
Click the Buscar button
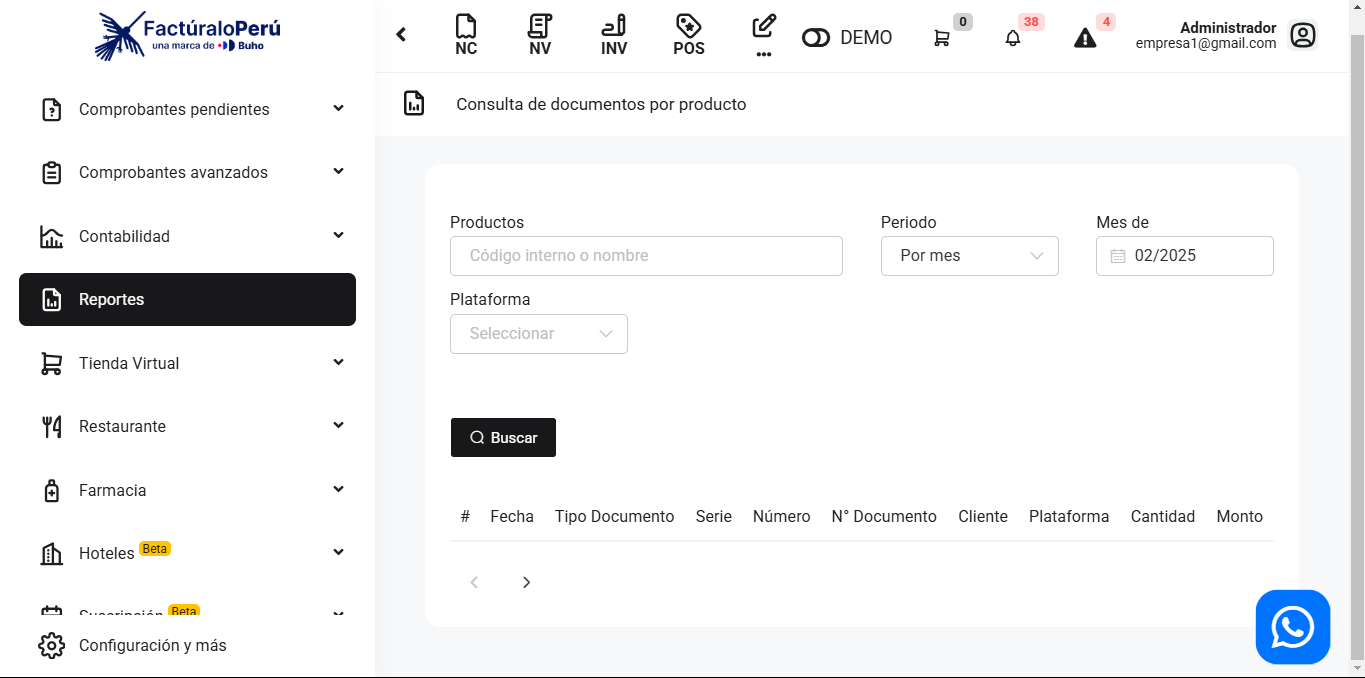(503, 438)
